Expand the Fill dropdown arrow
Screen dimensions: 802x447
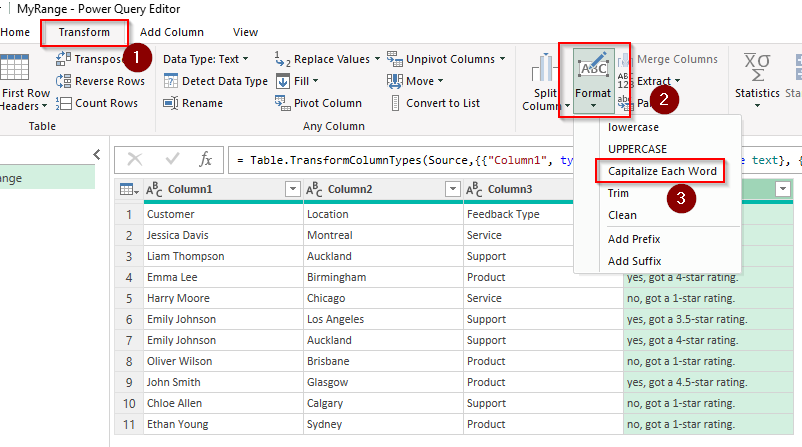tap(315, 81)
